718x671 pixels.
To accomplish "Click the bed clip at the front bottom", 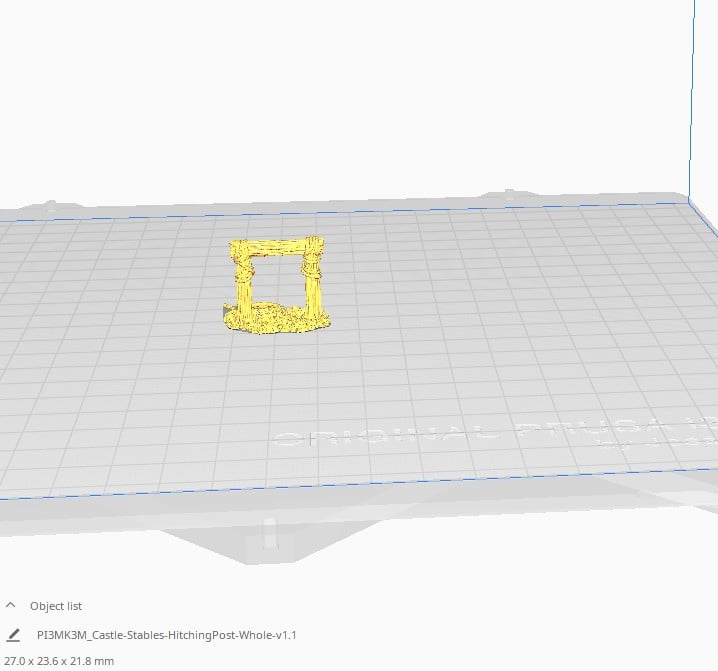I will coord(270,534).
